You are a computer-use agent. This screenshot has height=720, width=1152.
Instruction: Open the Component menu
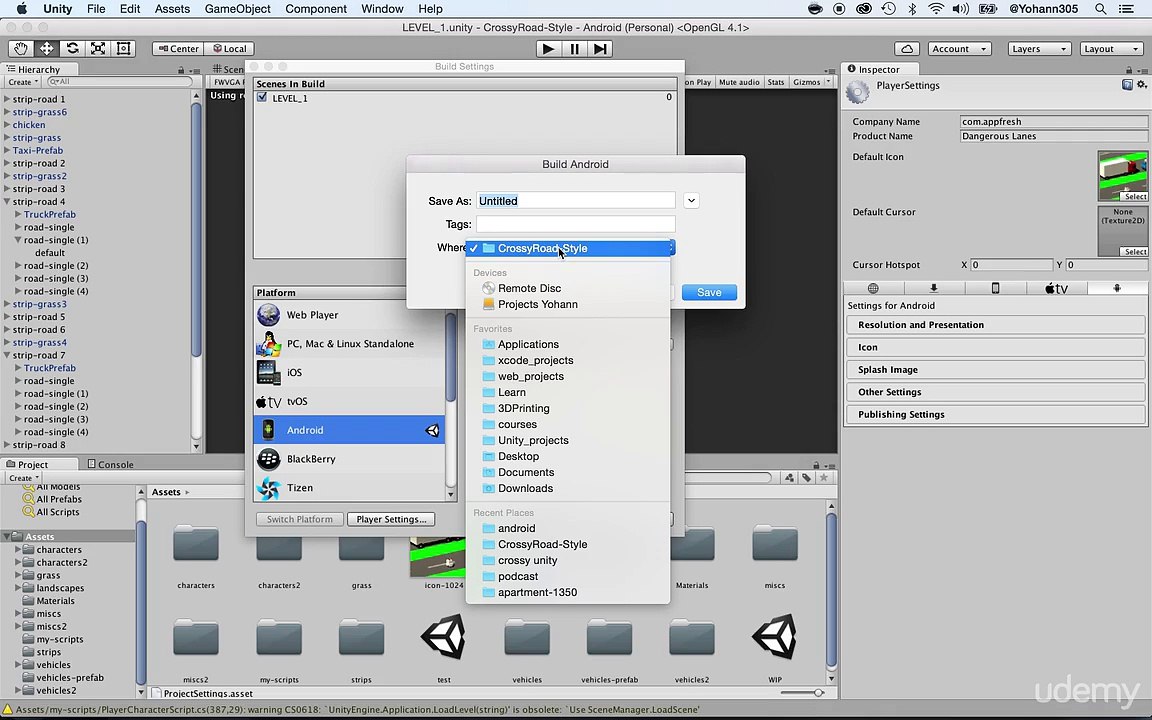click(x=316, y=9)
